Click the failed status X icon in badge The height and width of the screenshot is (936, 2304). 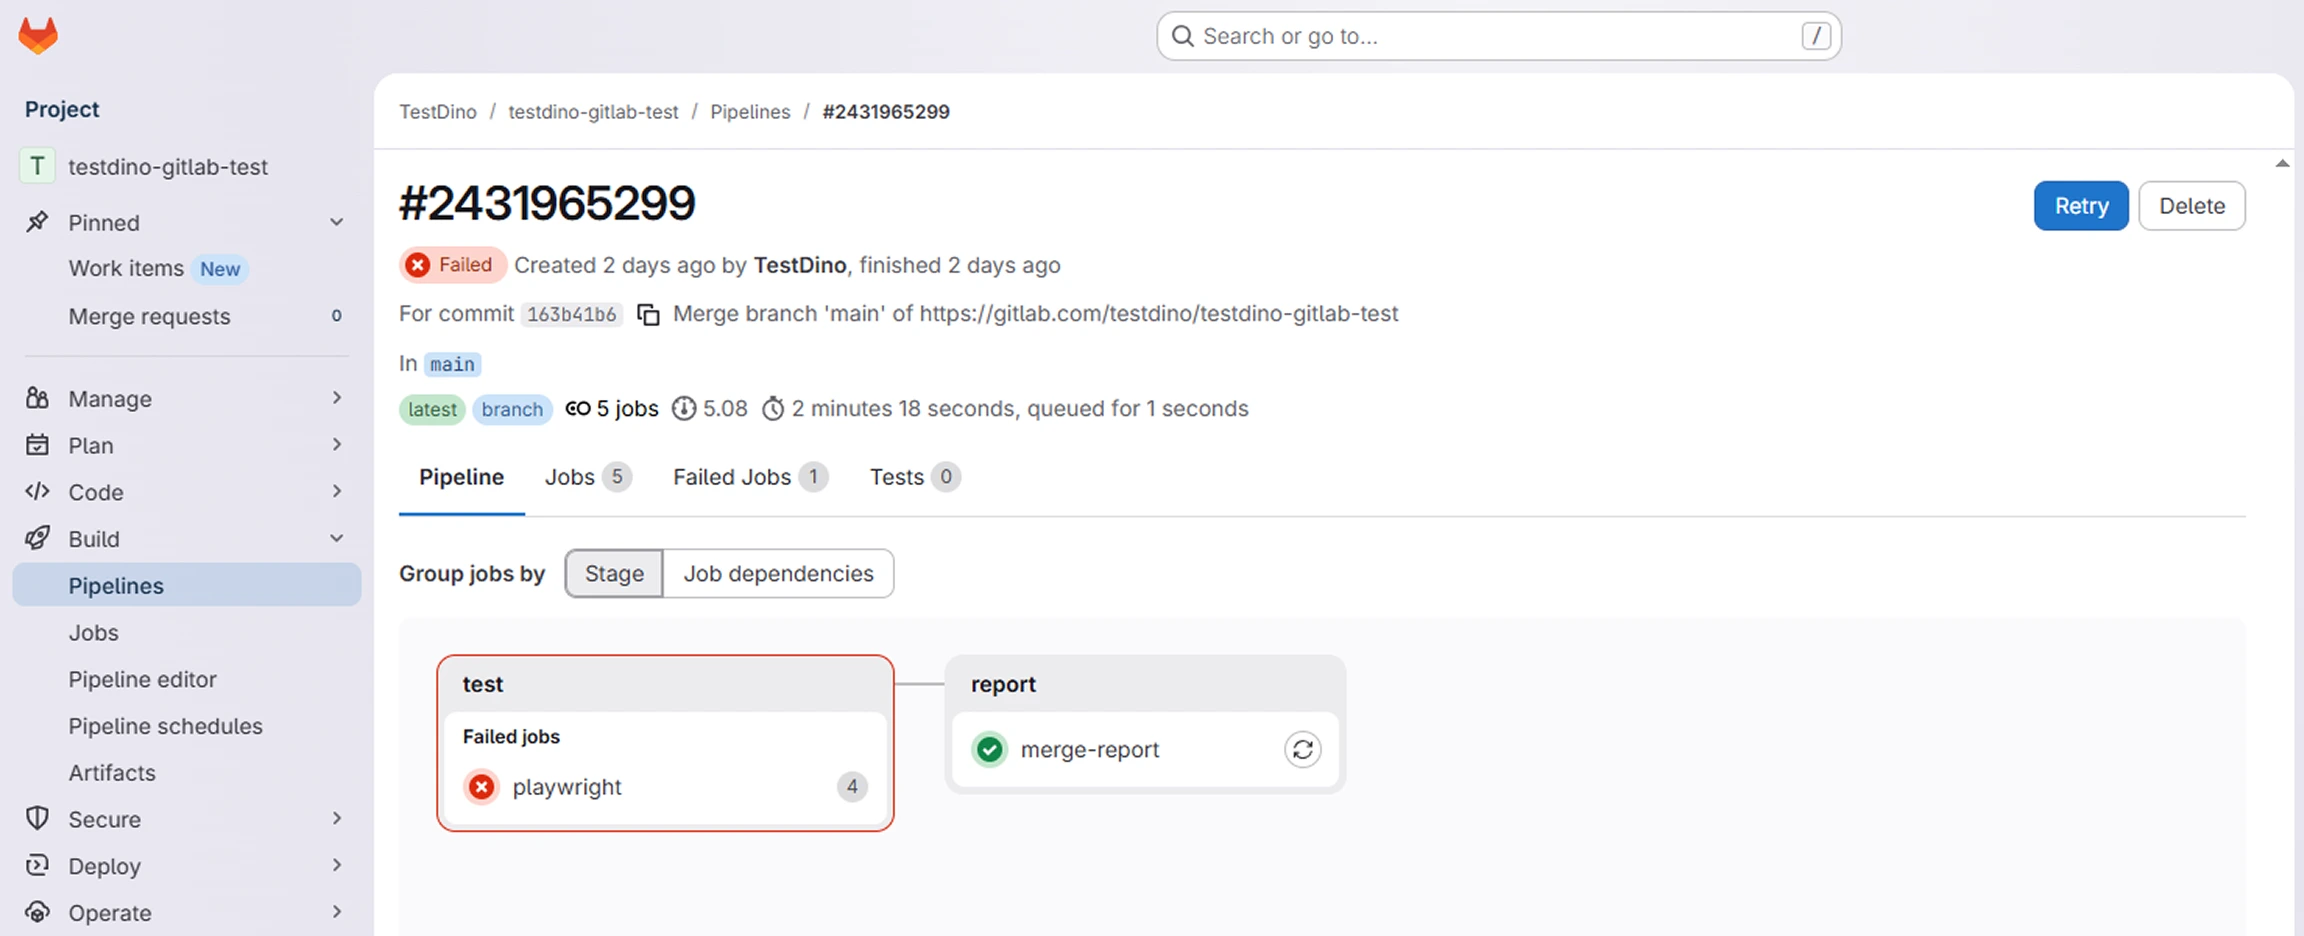point(418,265)
